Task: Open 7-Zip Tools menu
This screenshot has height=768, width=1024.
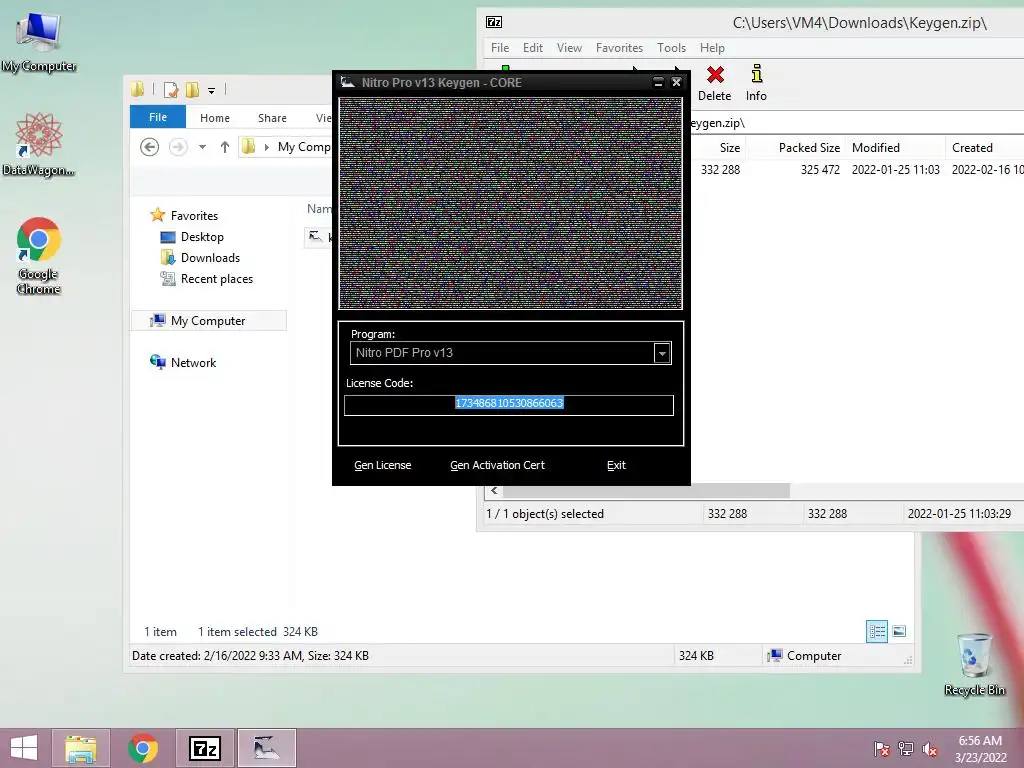Action: 671,48
